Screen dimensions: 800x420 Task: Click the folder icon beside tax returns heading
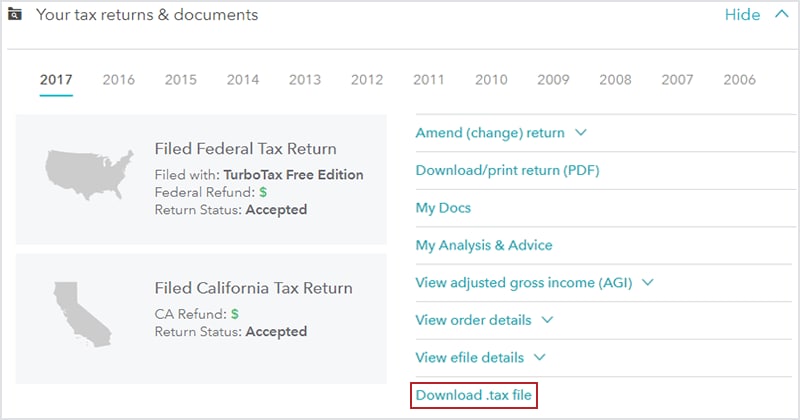[x=15, y=14]
